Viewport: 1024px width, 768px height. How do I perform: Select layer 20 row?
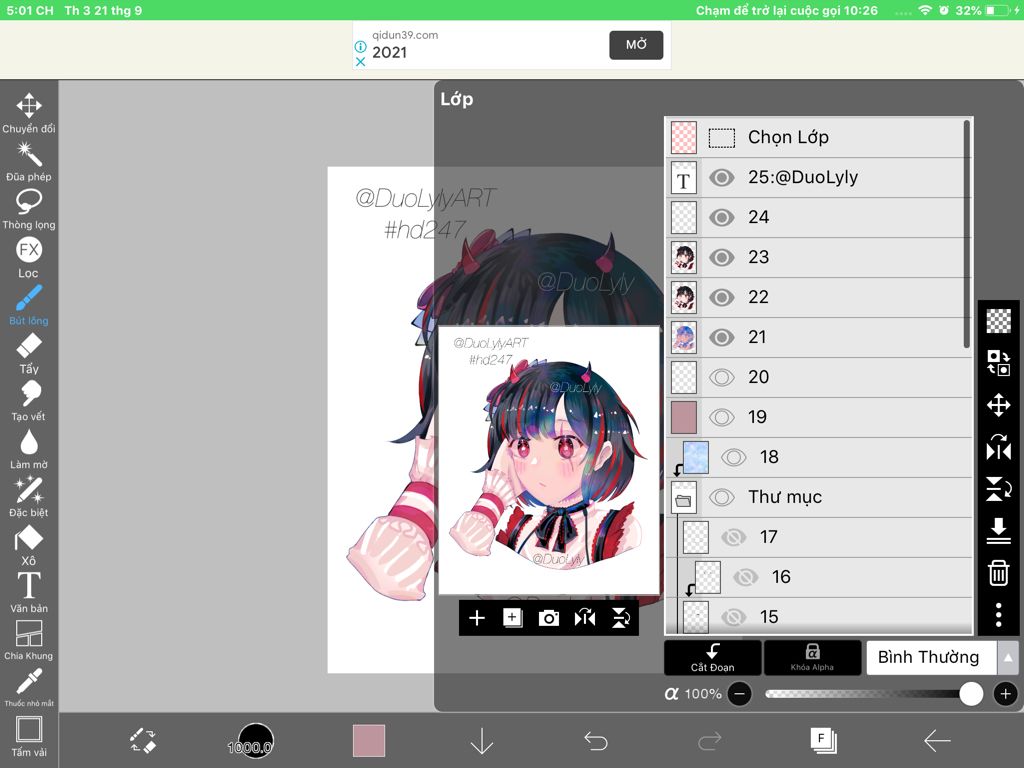tap(818, 377)
